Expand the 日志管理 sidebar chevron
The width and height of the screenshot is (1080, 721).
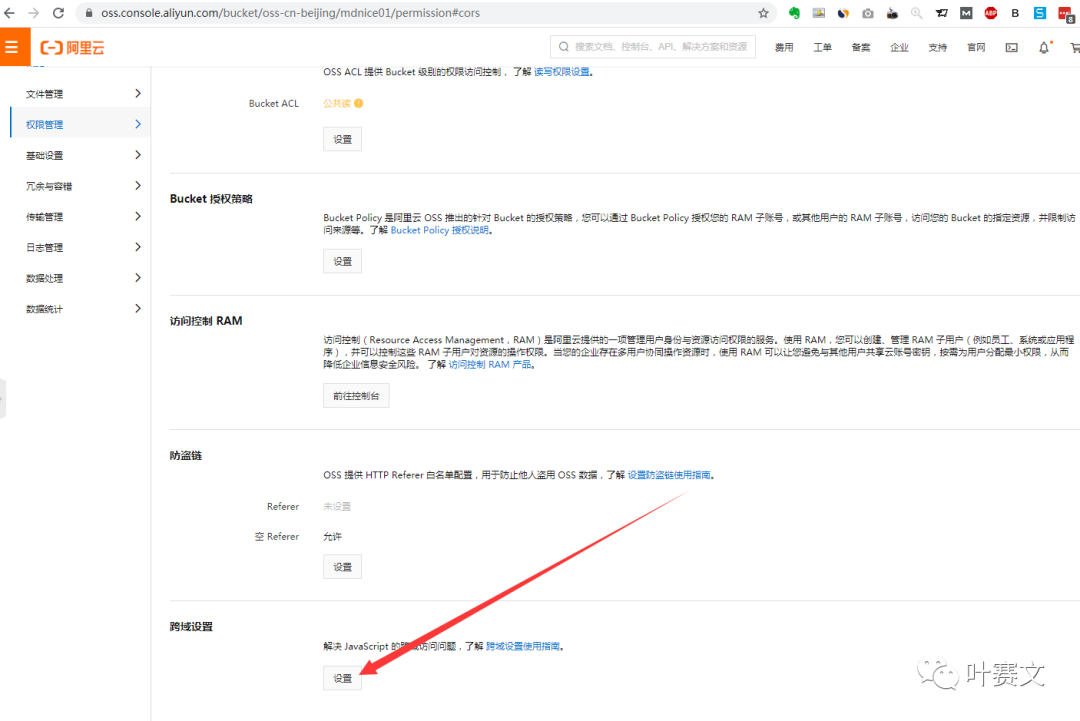pyautogui.click(x=138, y=247)
